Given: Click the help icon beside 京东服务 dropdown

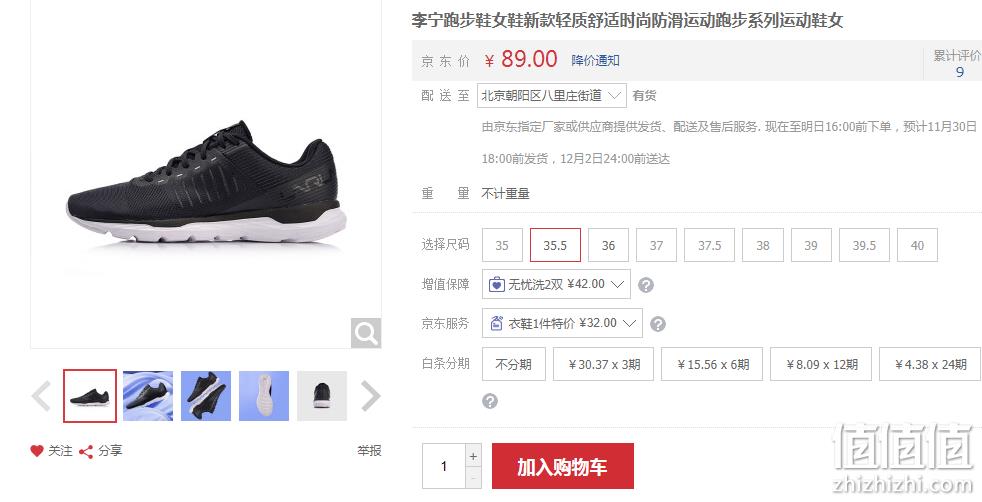Looking at the screenshot, I should tap(658, 324).
